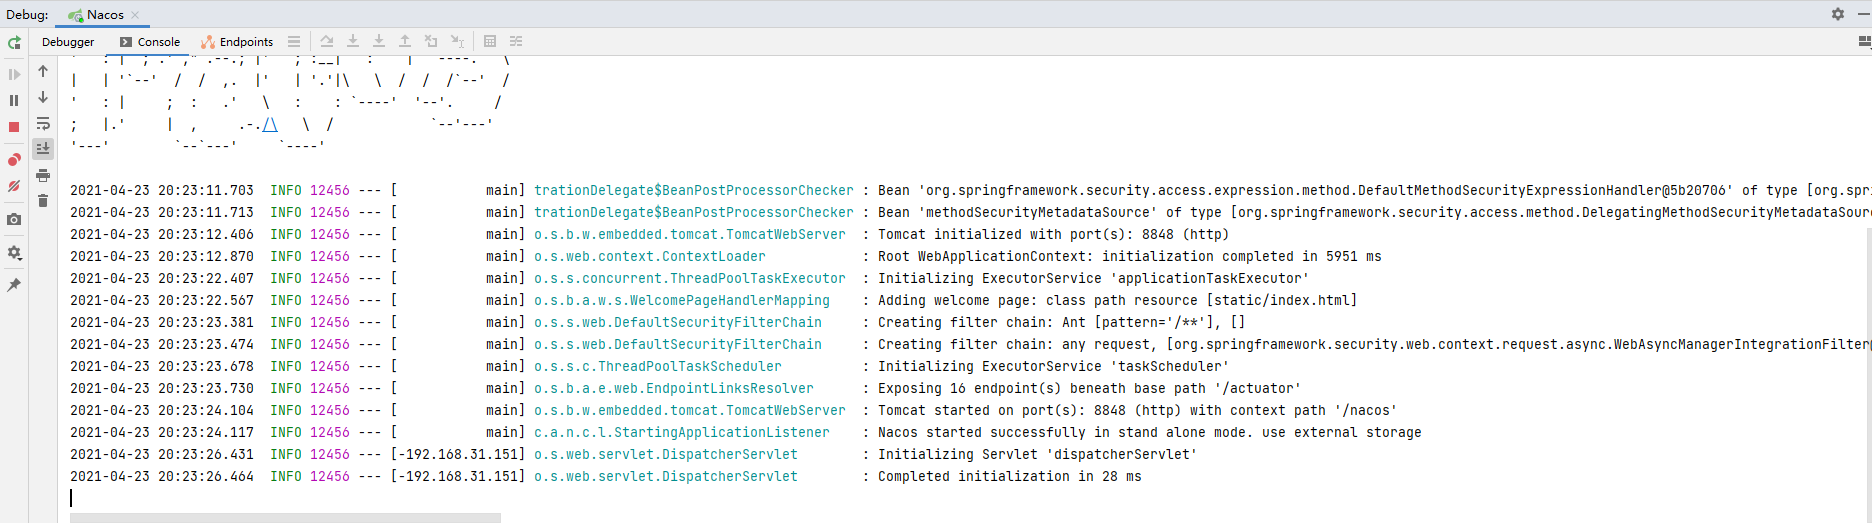Click 'Initializing Servlet dispatcherServlet' message
This screenshot has height=523, width=1872.
[x=1038, y=454]
